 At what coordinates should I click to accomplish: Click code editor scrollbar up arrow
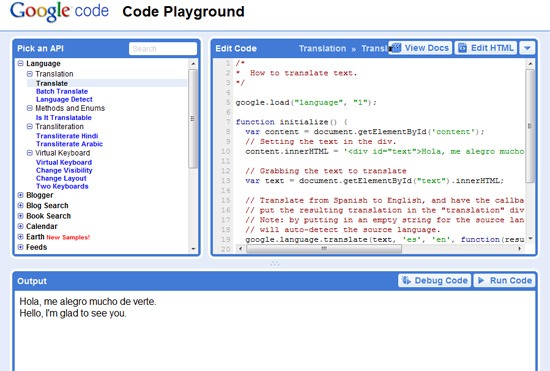point(530,64)
